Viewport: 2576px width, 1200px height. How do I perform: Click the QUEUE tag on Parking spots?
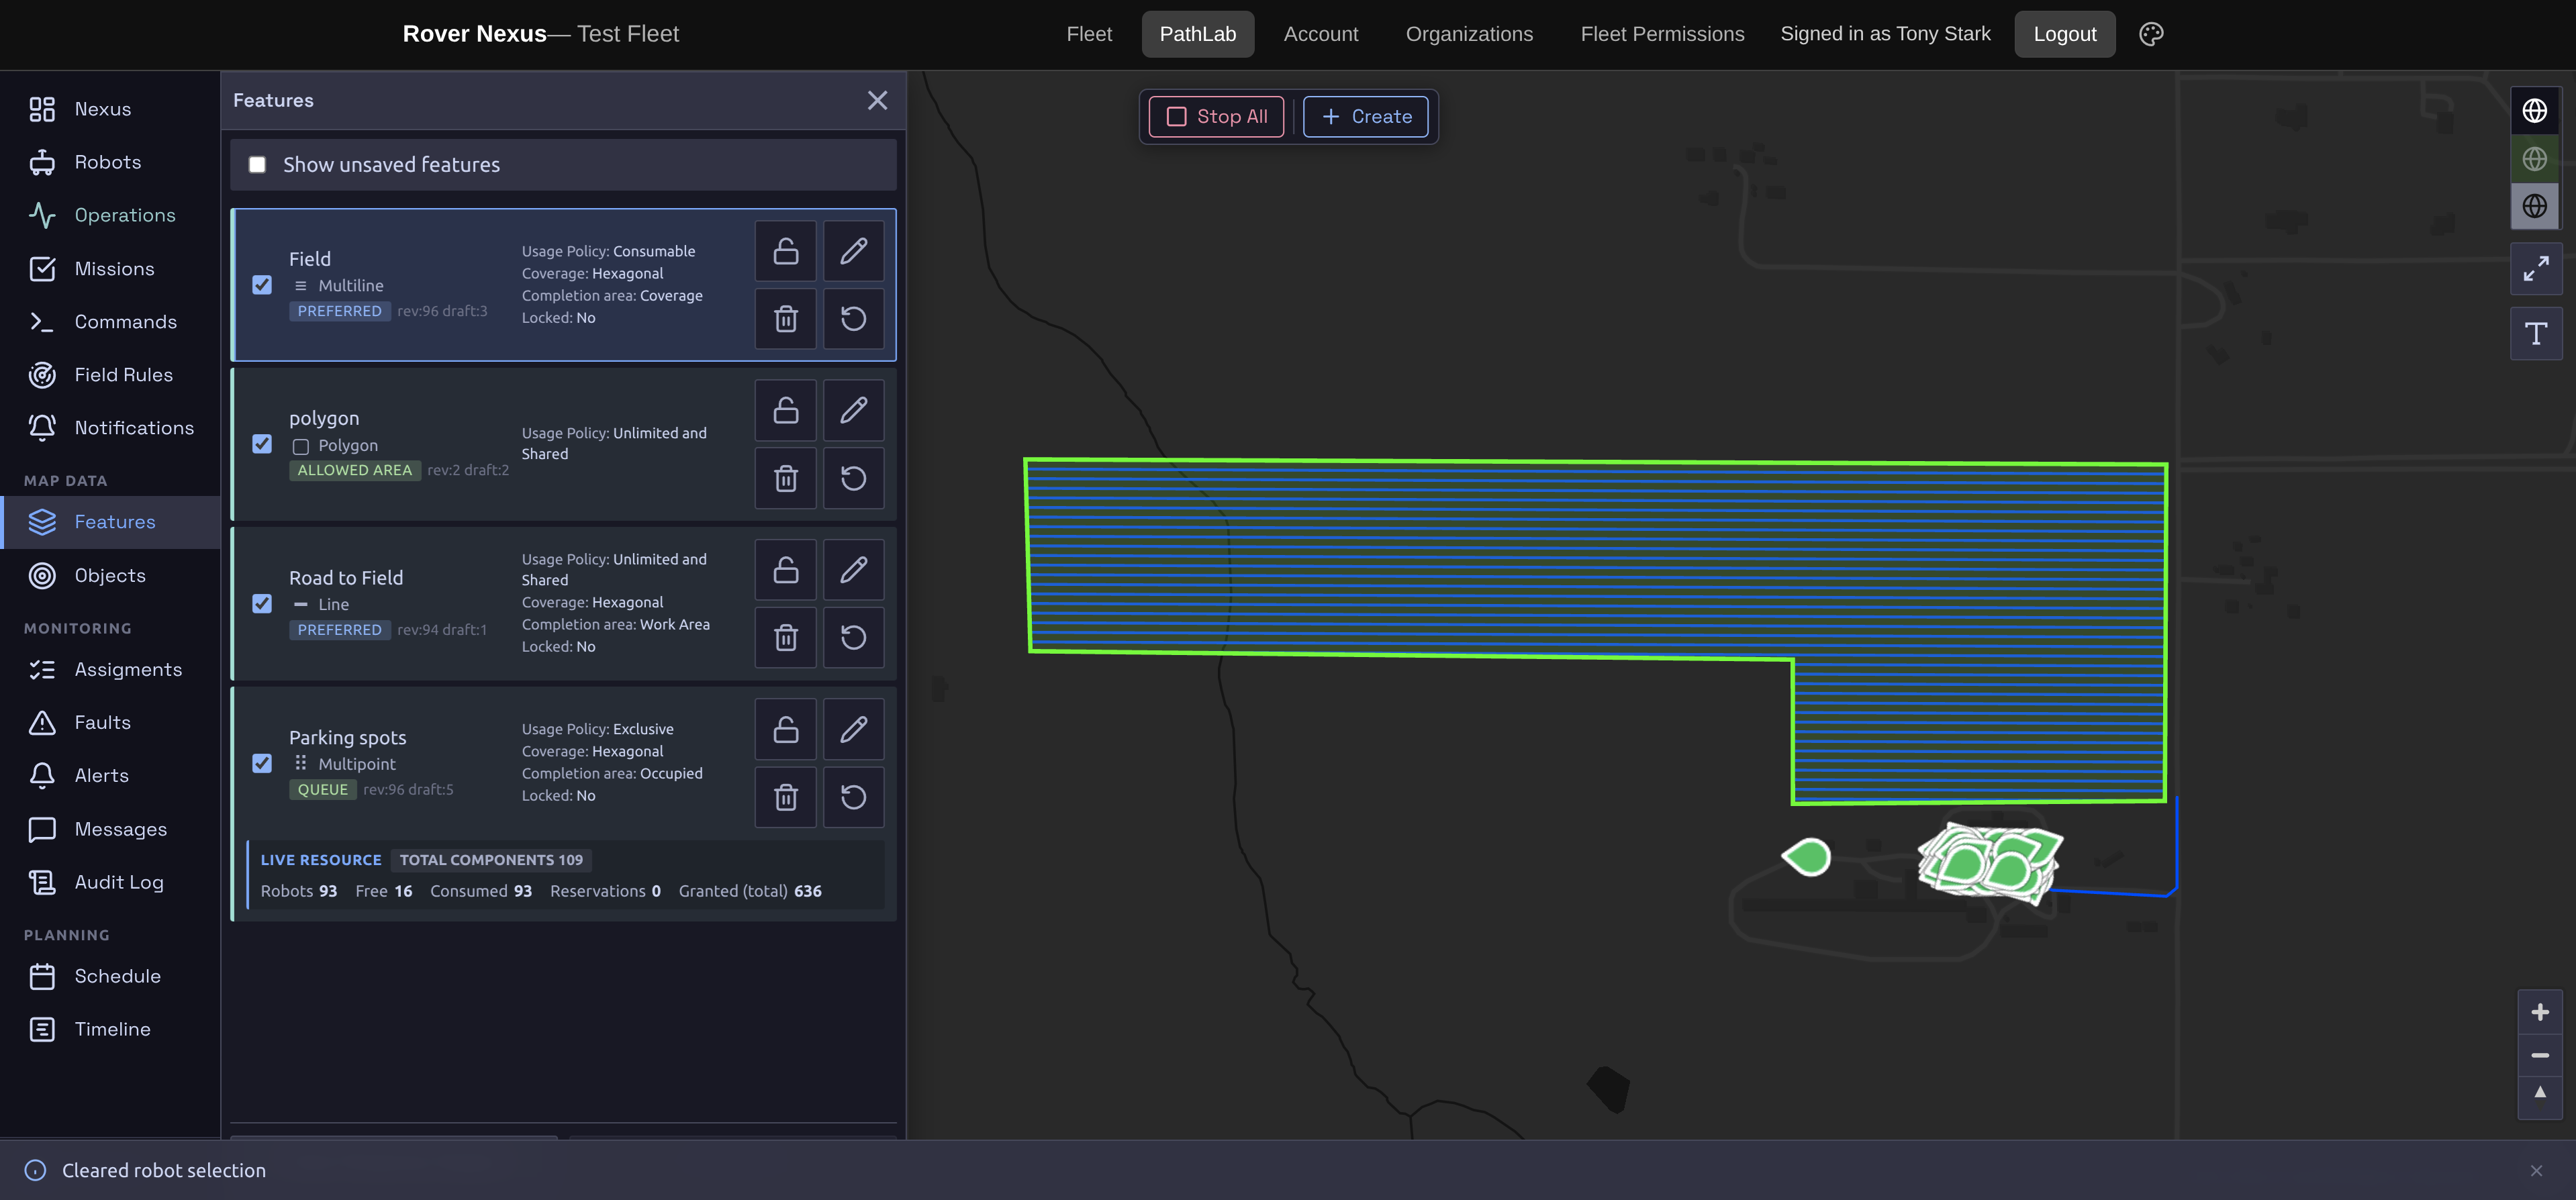(323, 790)
